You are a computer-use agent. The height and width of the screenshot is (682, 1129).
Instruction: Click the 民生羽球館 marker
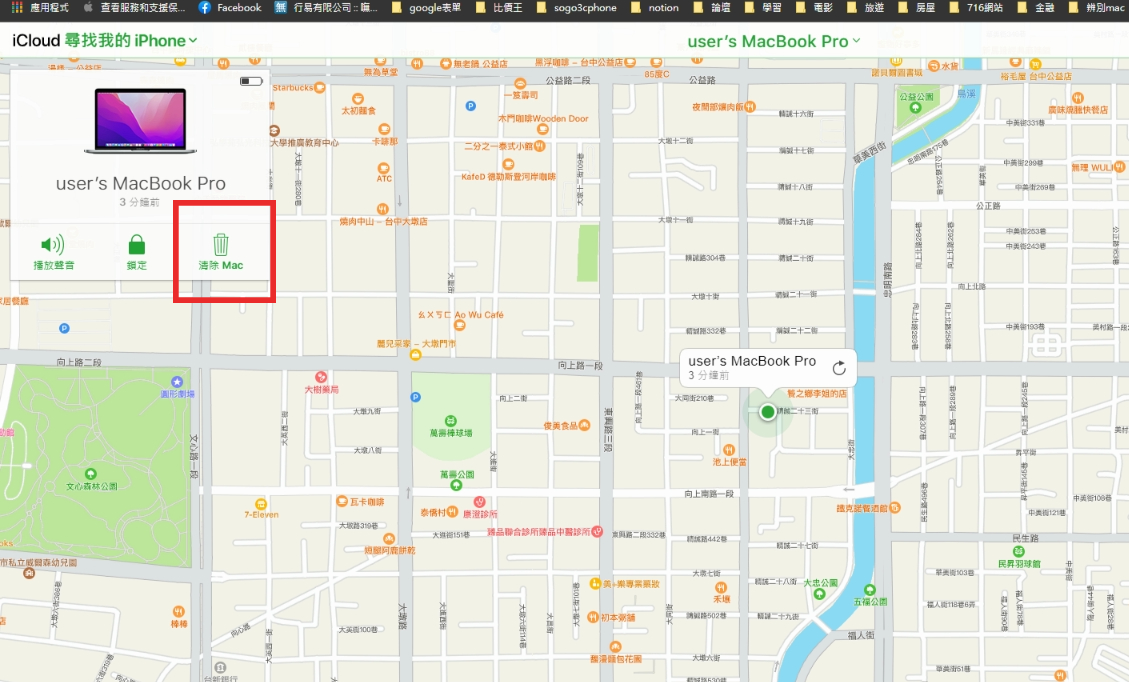click(x=1019, y=552)
